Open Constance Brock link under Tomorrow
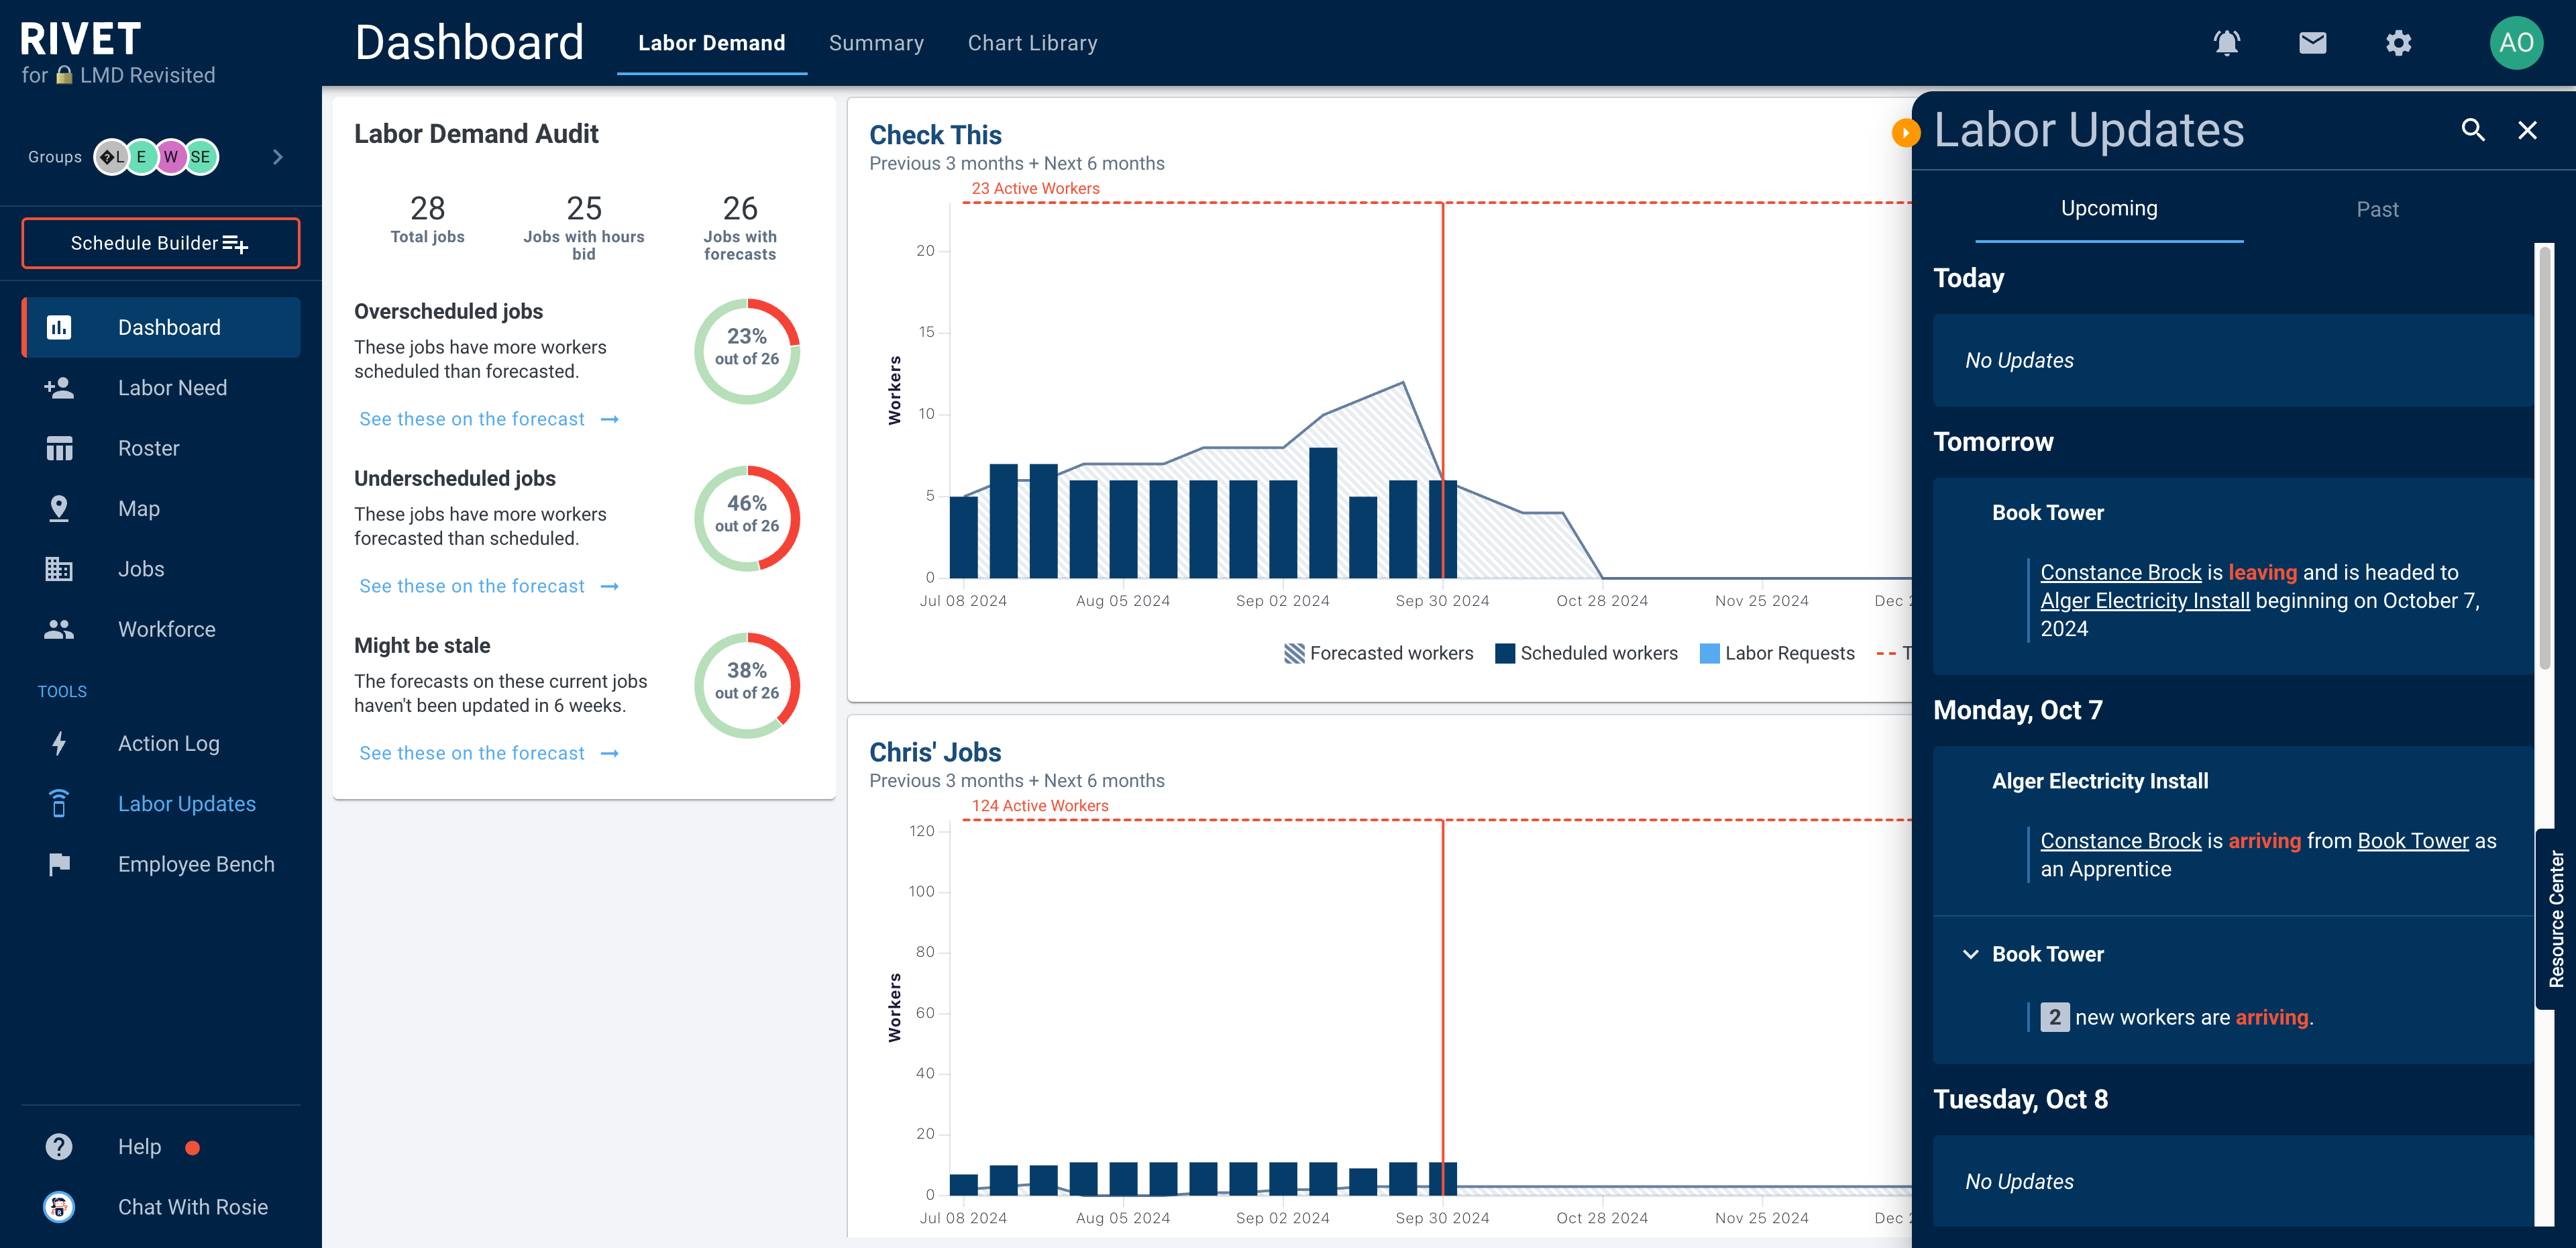 2120,572
